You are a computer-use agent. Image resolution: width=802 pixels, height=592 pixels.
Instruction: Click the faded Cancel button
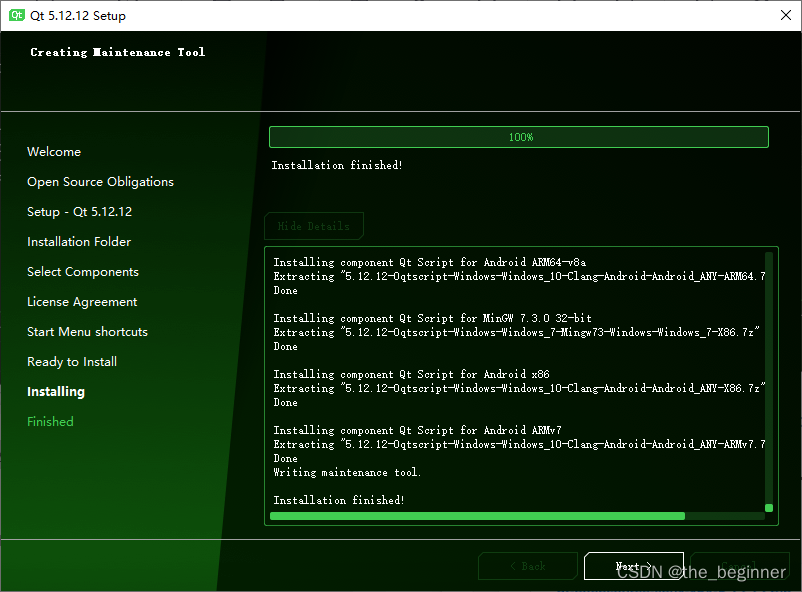740,566
